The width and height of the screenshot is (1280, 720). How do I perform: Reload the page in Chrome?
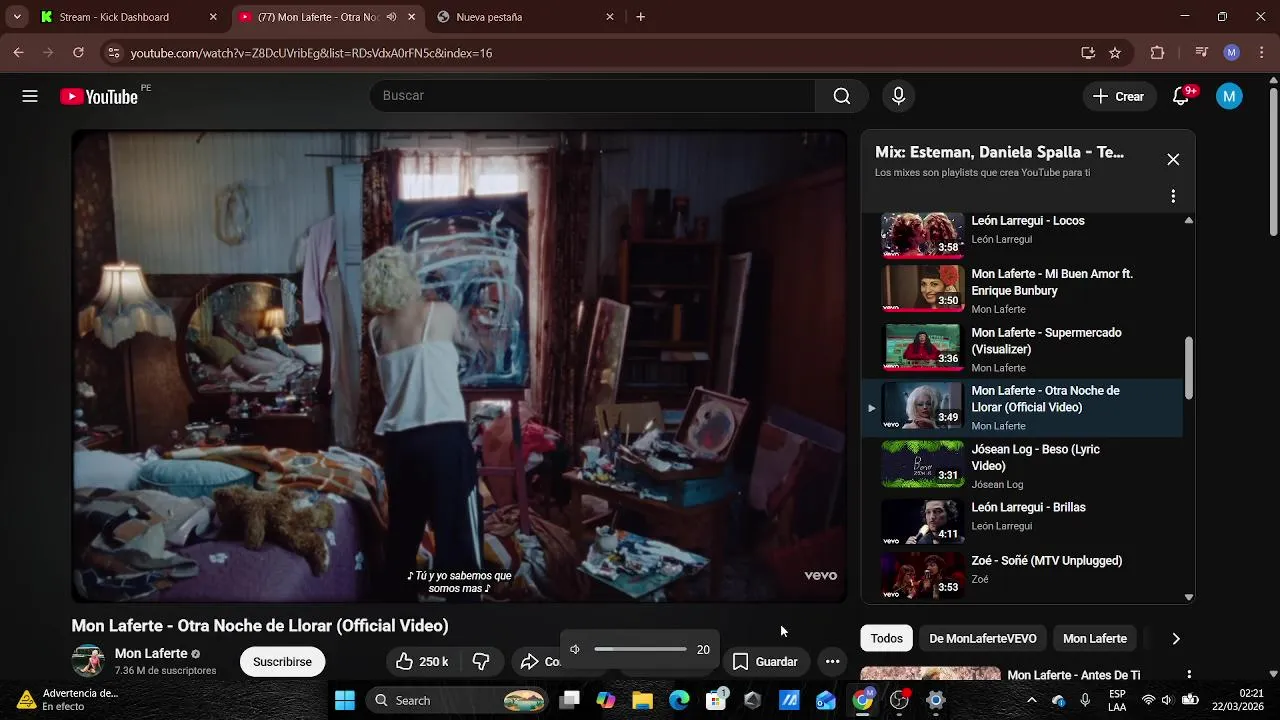78,53
